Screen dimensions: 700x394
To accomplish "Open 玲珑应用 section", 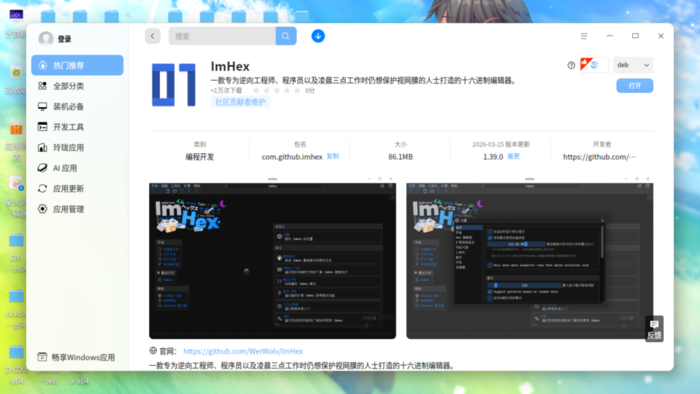I will [77, 147].
